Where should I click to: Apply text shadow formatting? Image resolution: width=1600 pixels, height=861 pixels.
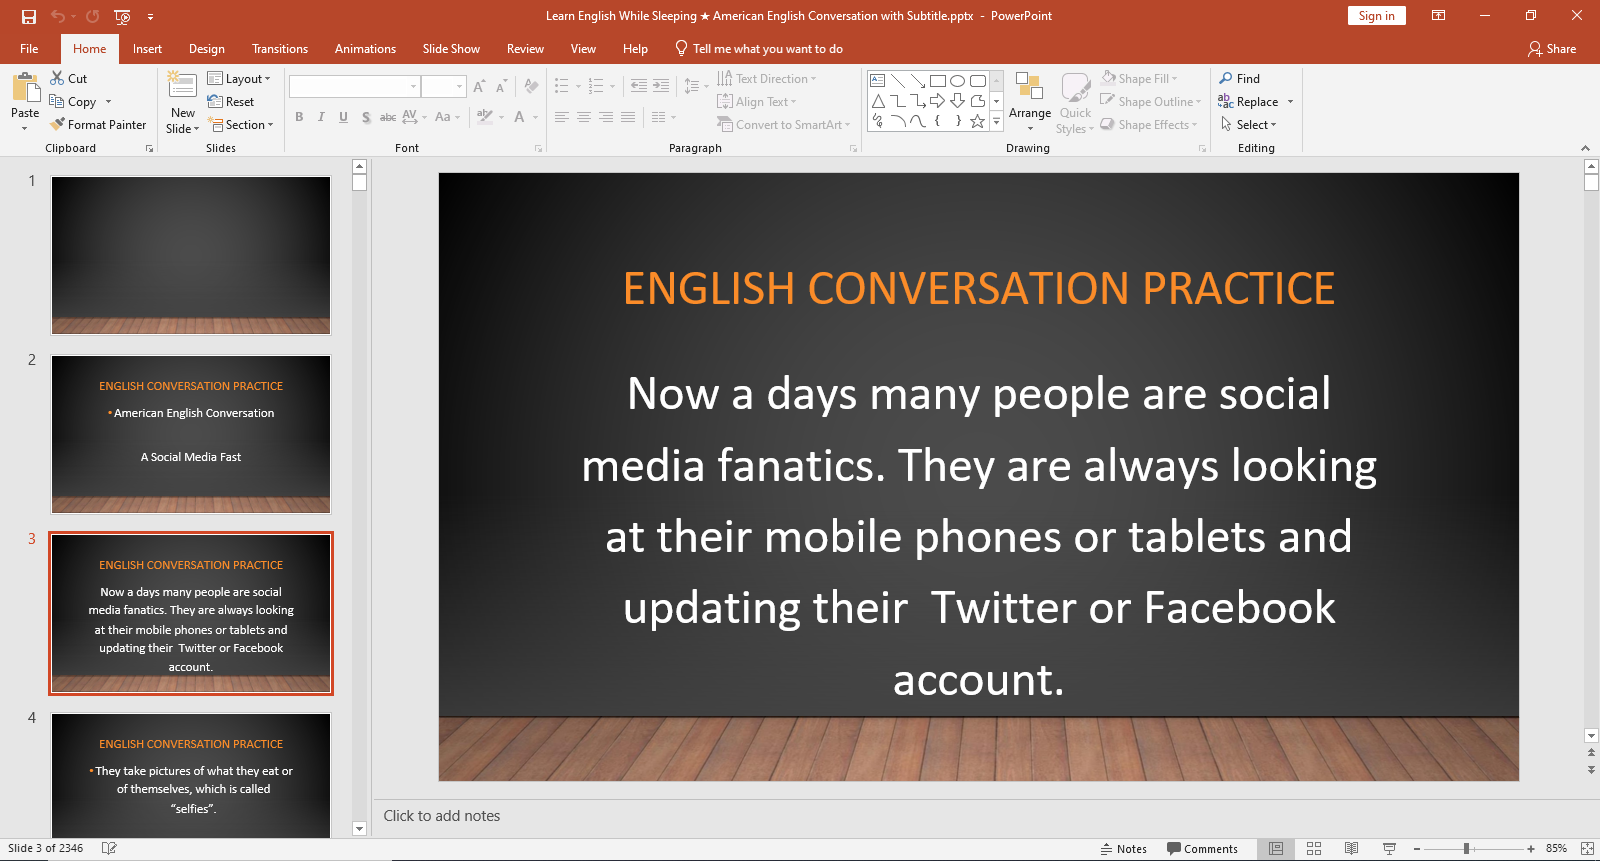[x=366, y=117]
